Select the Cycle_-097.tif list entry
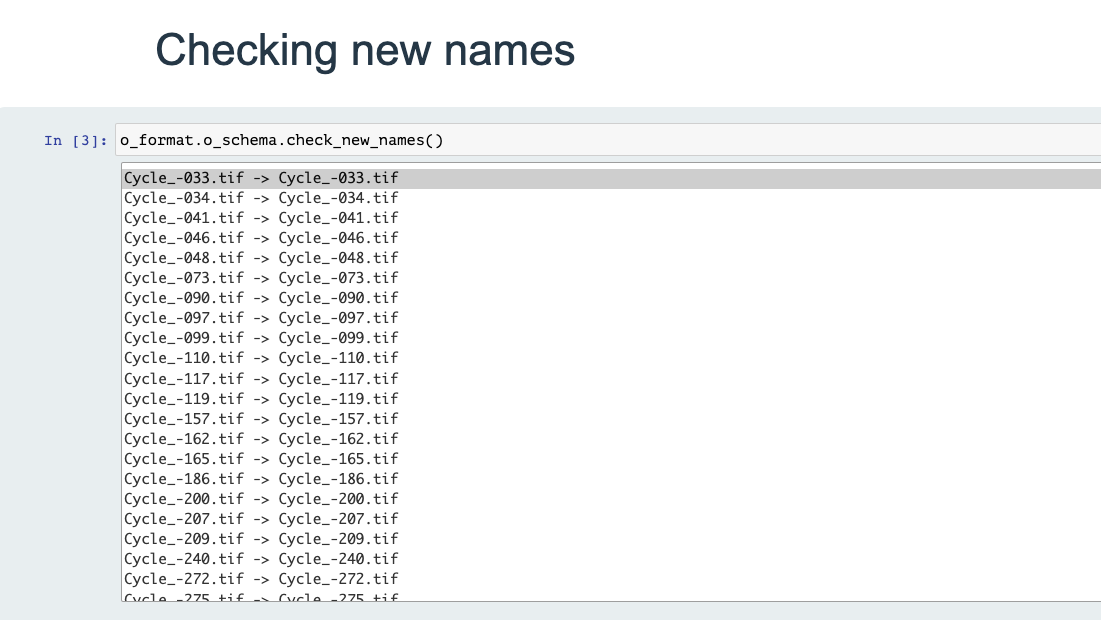This screenshot has height=620, width=1101. point(261,318)
